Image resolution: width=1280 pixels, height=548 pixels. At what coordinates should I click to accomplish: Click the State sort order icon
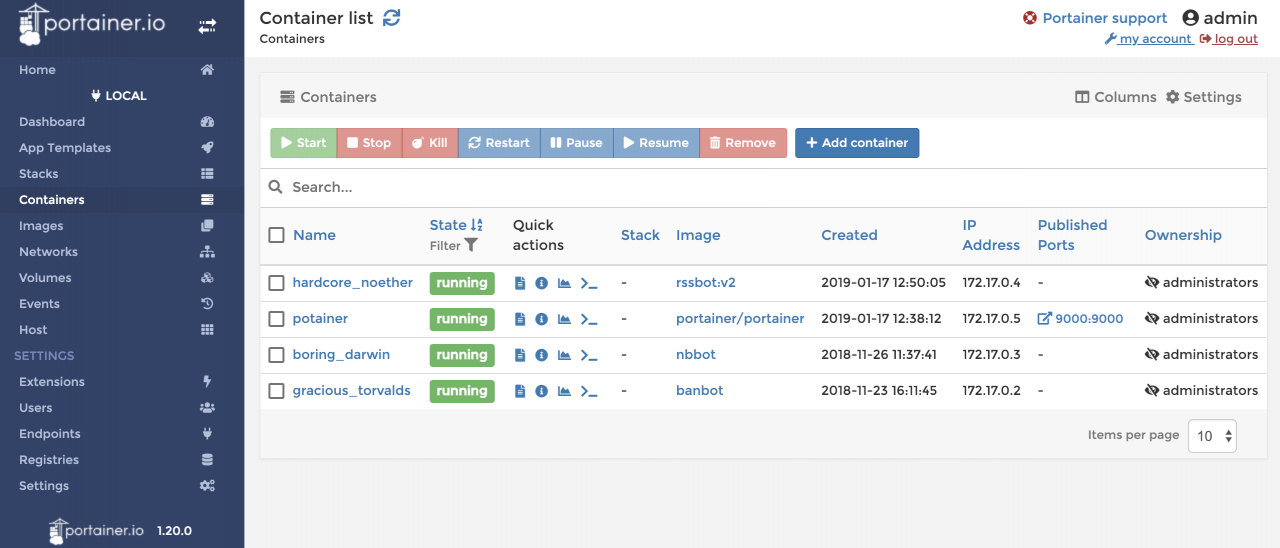tap(477, 225)
